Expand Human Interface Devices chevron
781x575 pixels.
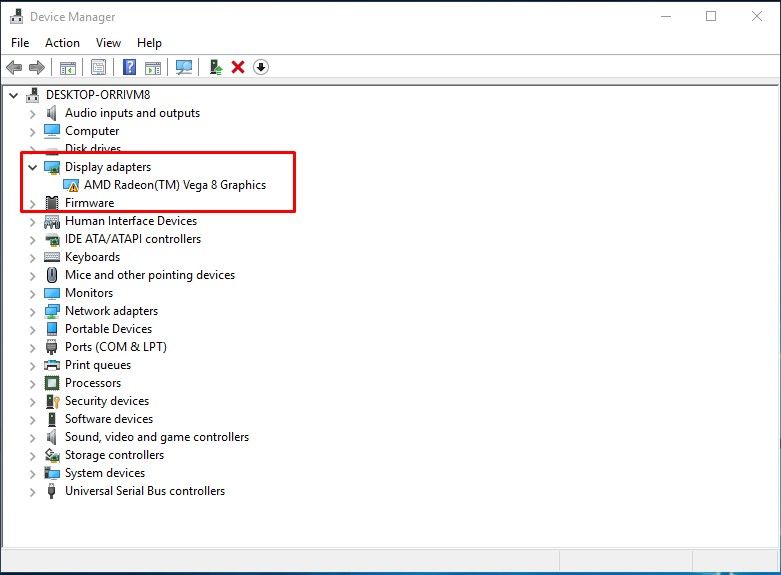[x=32, y=222]
